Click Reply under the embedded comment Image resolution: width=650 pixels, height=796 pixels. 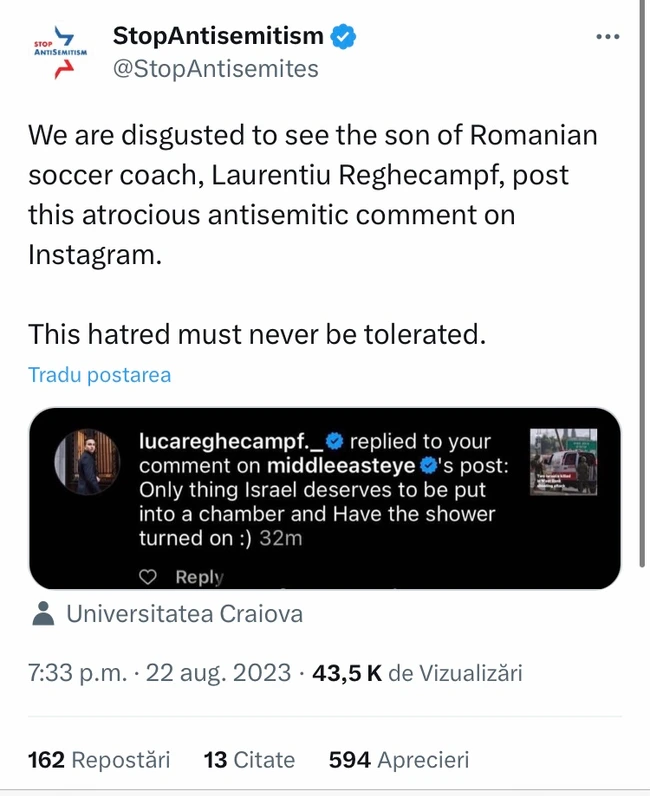(x=199, y=577)
